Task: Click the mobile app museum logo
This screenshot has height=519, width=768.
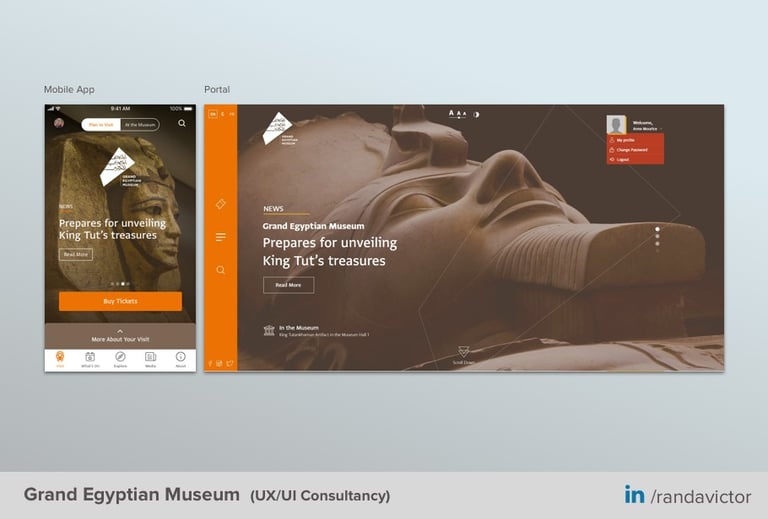Action: pyautogui.click(x=119, y=167)
